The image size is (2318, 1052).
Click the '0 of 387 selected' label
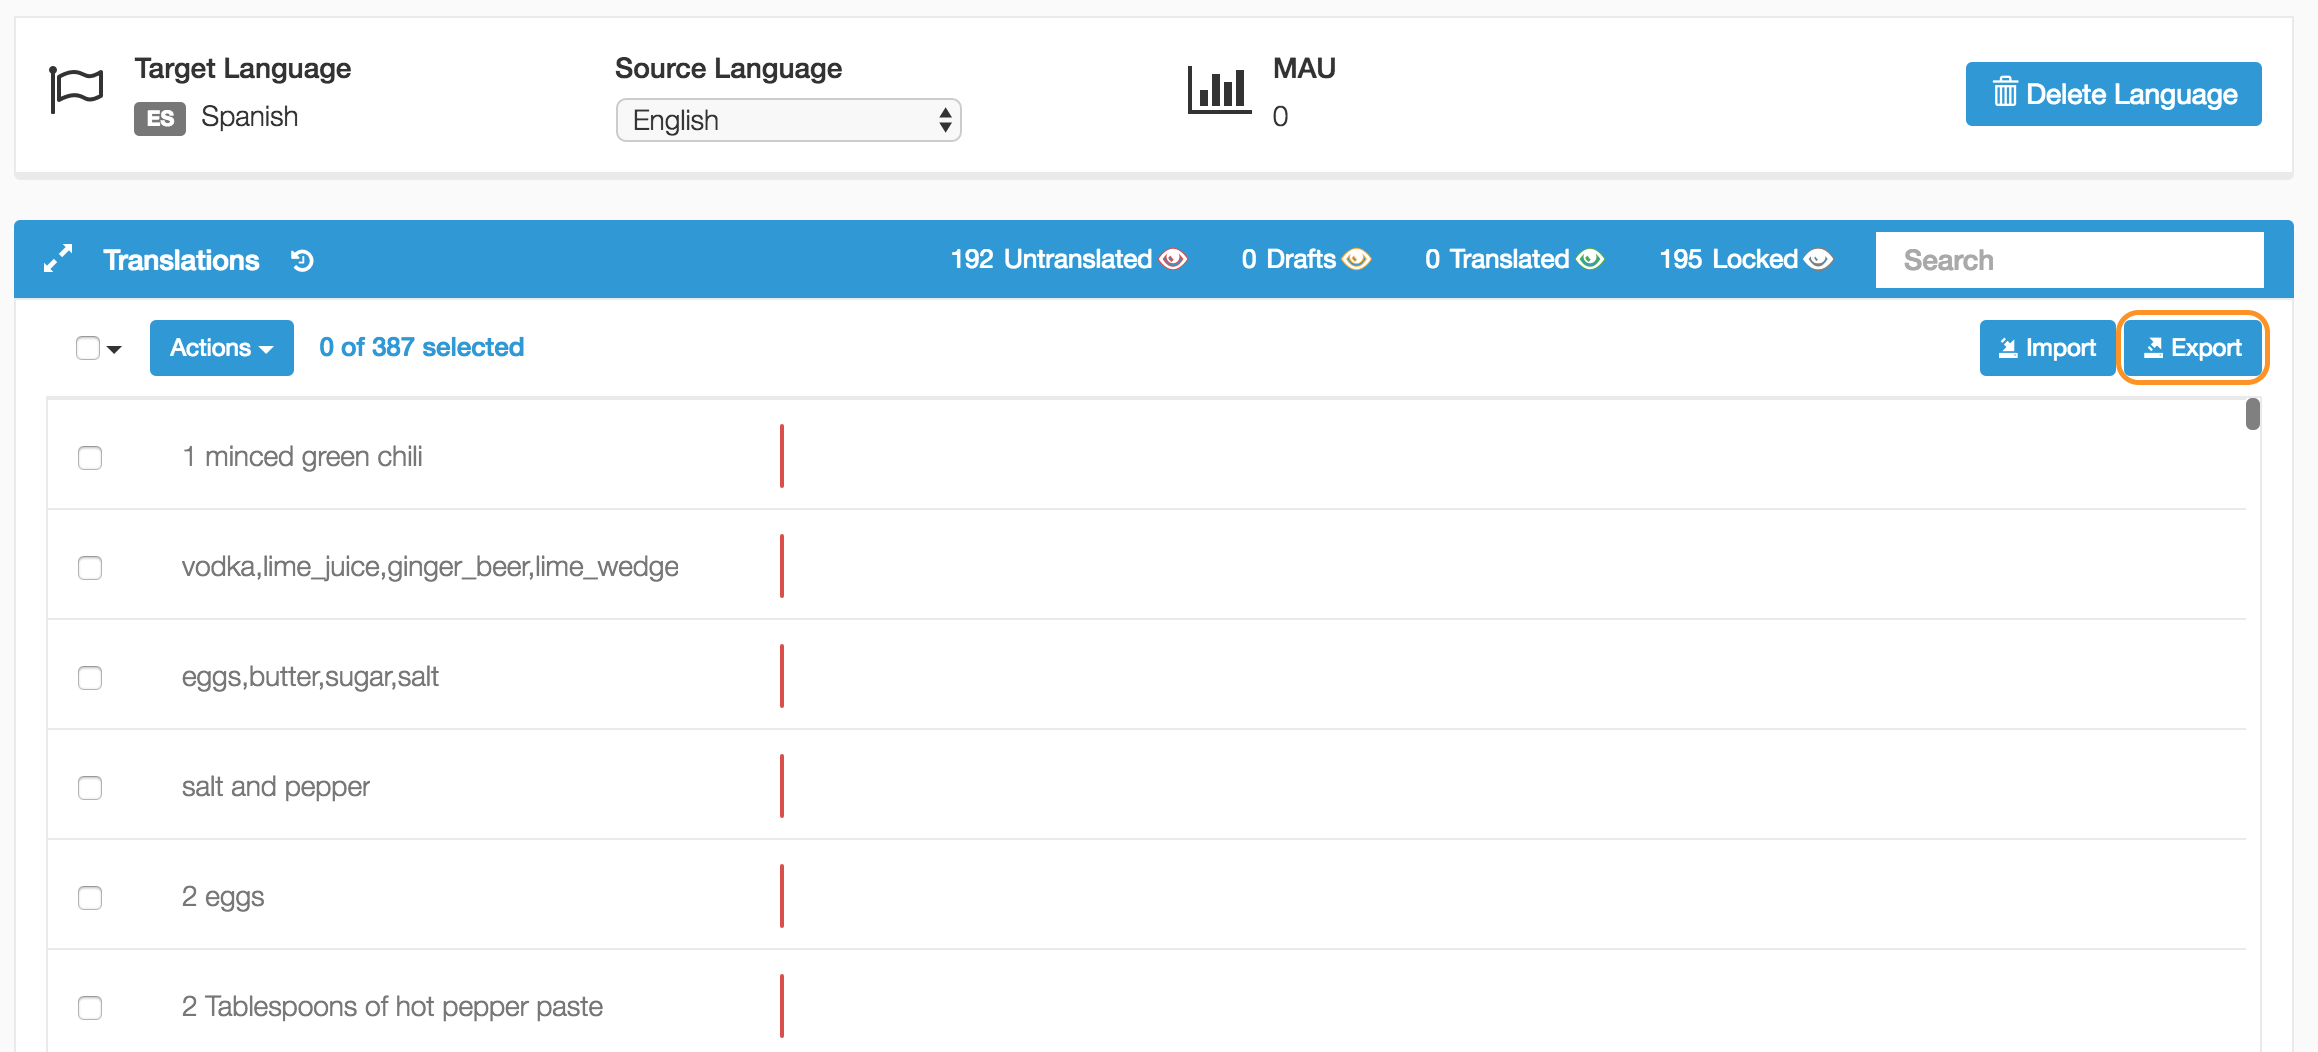pyautogui.click(x=421, y=347)
